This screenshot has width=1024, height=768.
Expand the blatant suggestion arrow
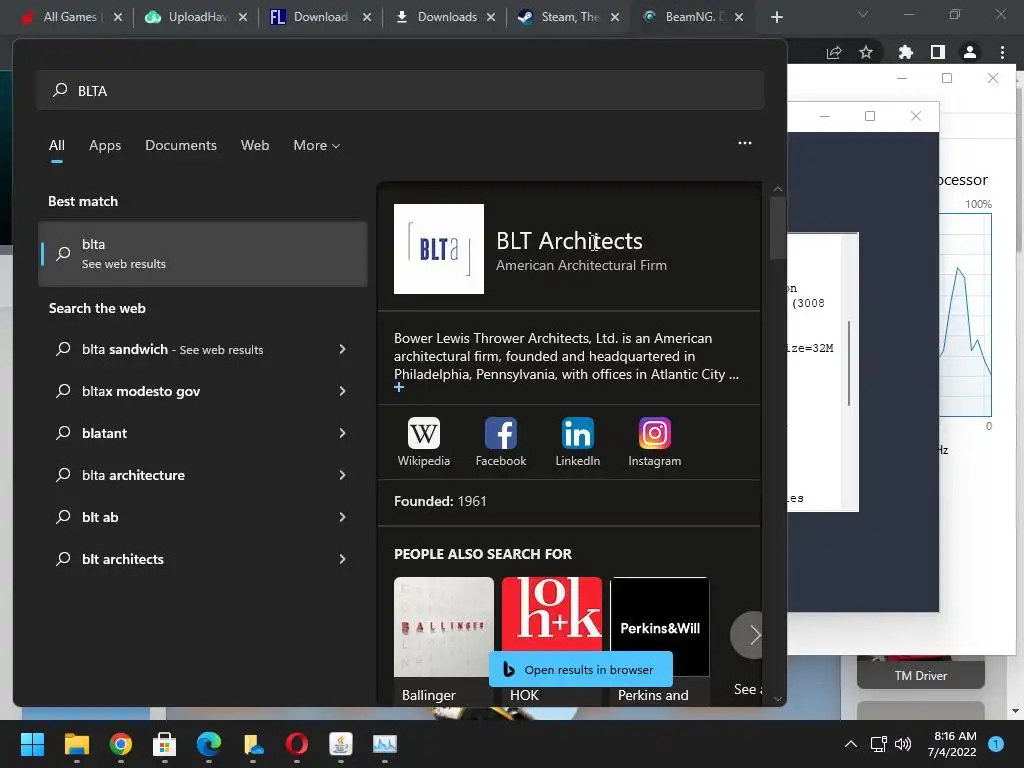pyautogui.click(x=342, y=433)
